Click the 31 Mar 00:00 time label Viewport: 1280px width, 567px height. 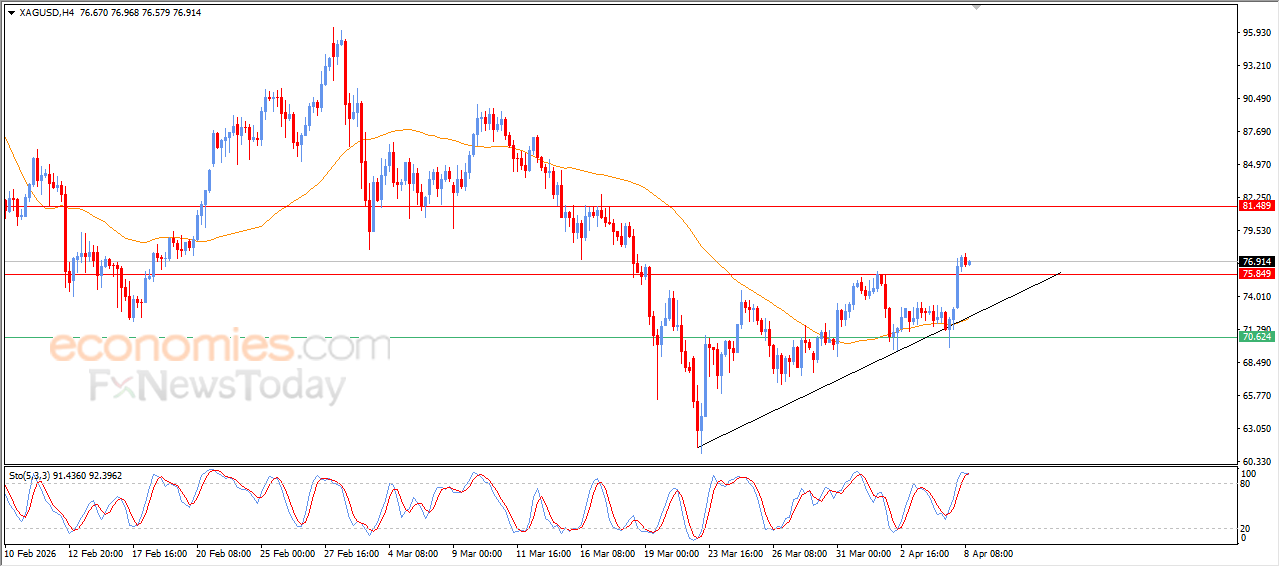[x=864, y=552]
